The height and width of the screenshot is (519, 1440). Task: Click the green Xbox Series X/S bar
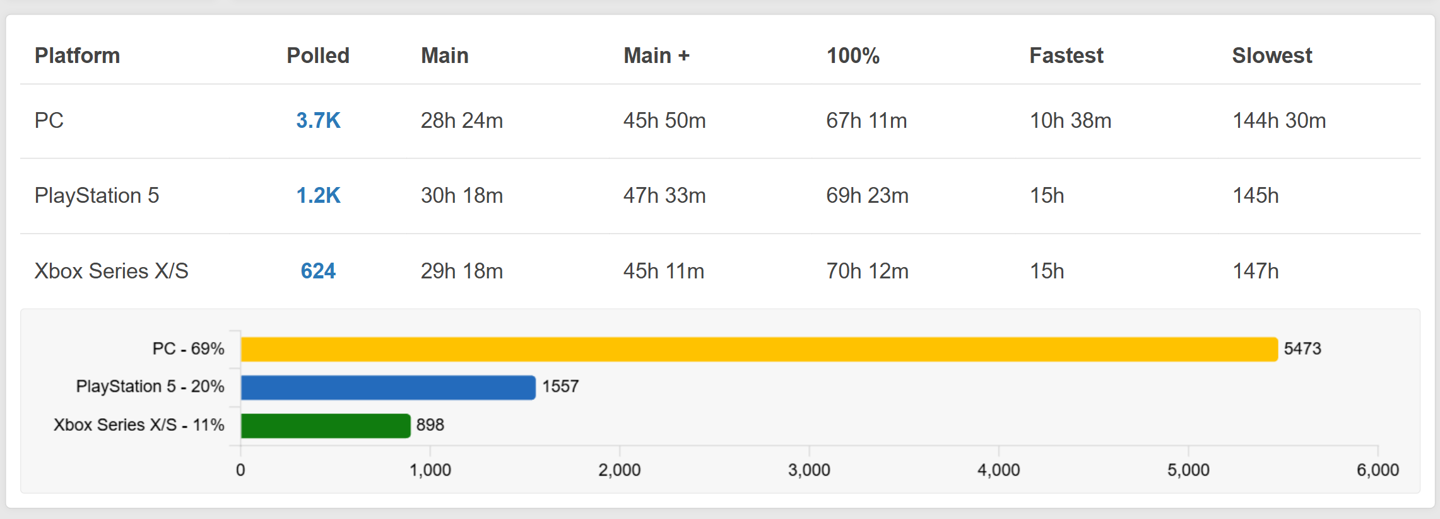click(325, 425)
